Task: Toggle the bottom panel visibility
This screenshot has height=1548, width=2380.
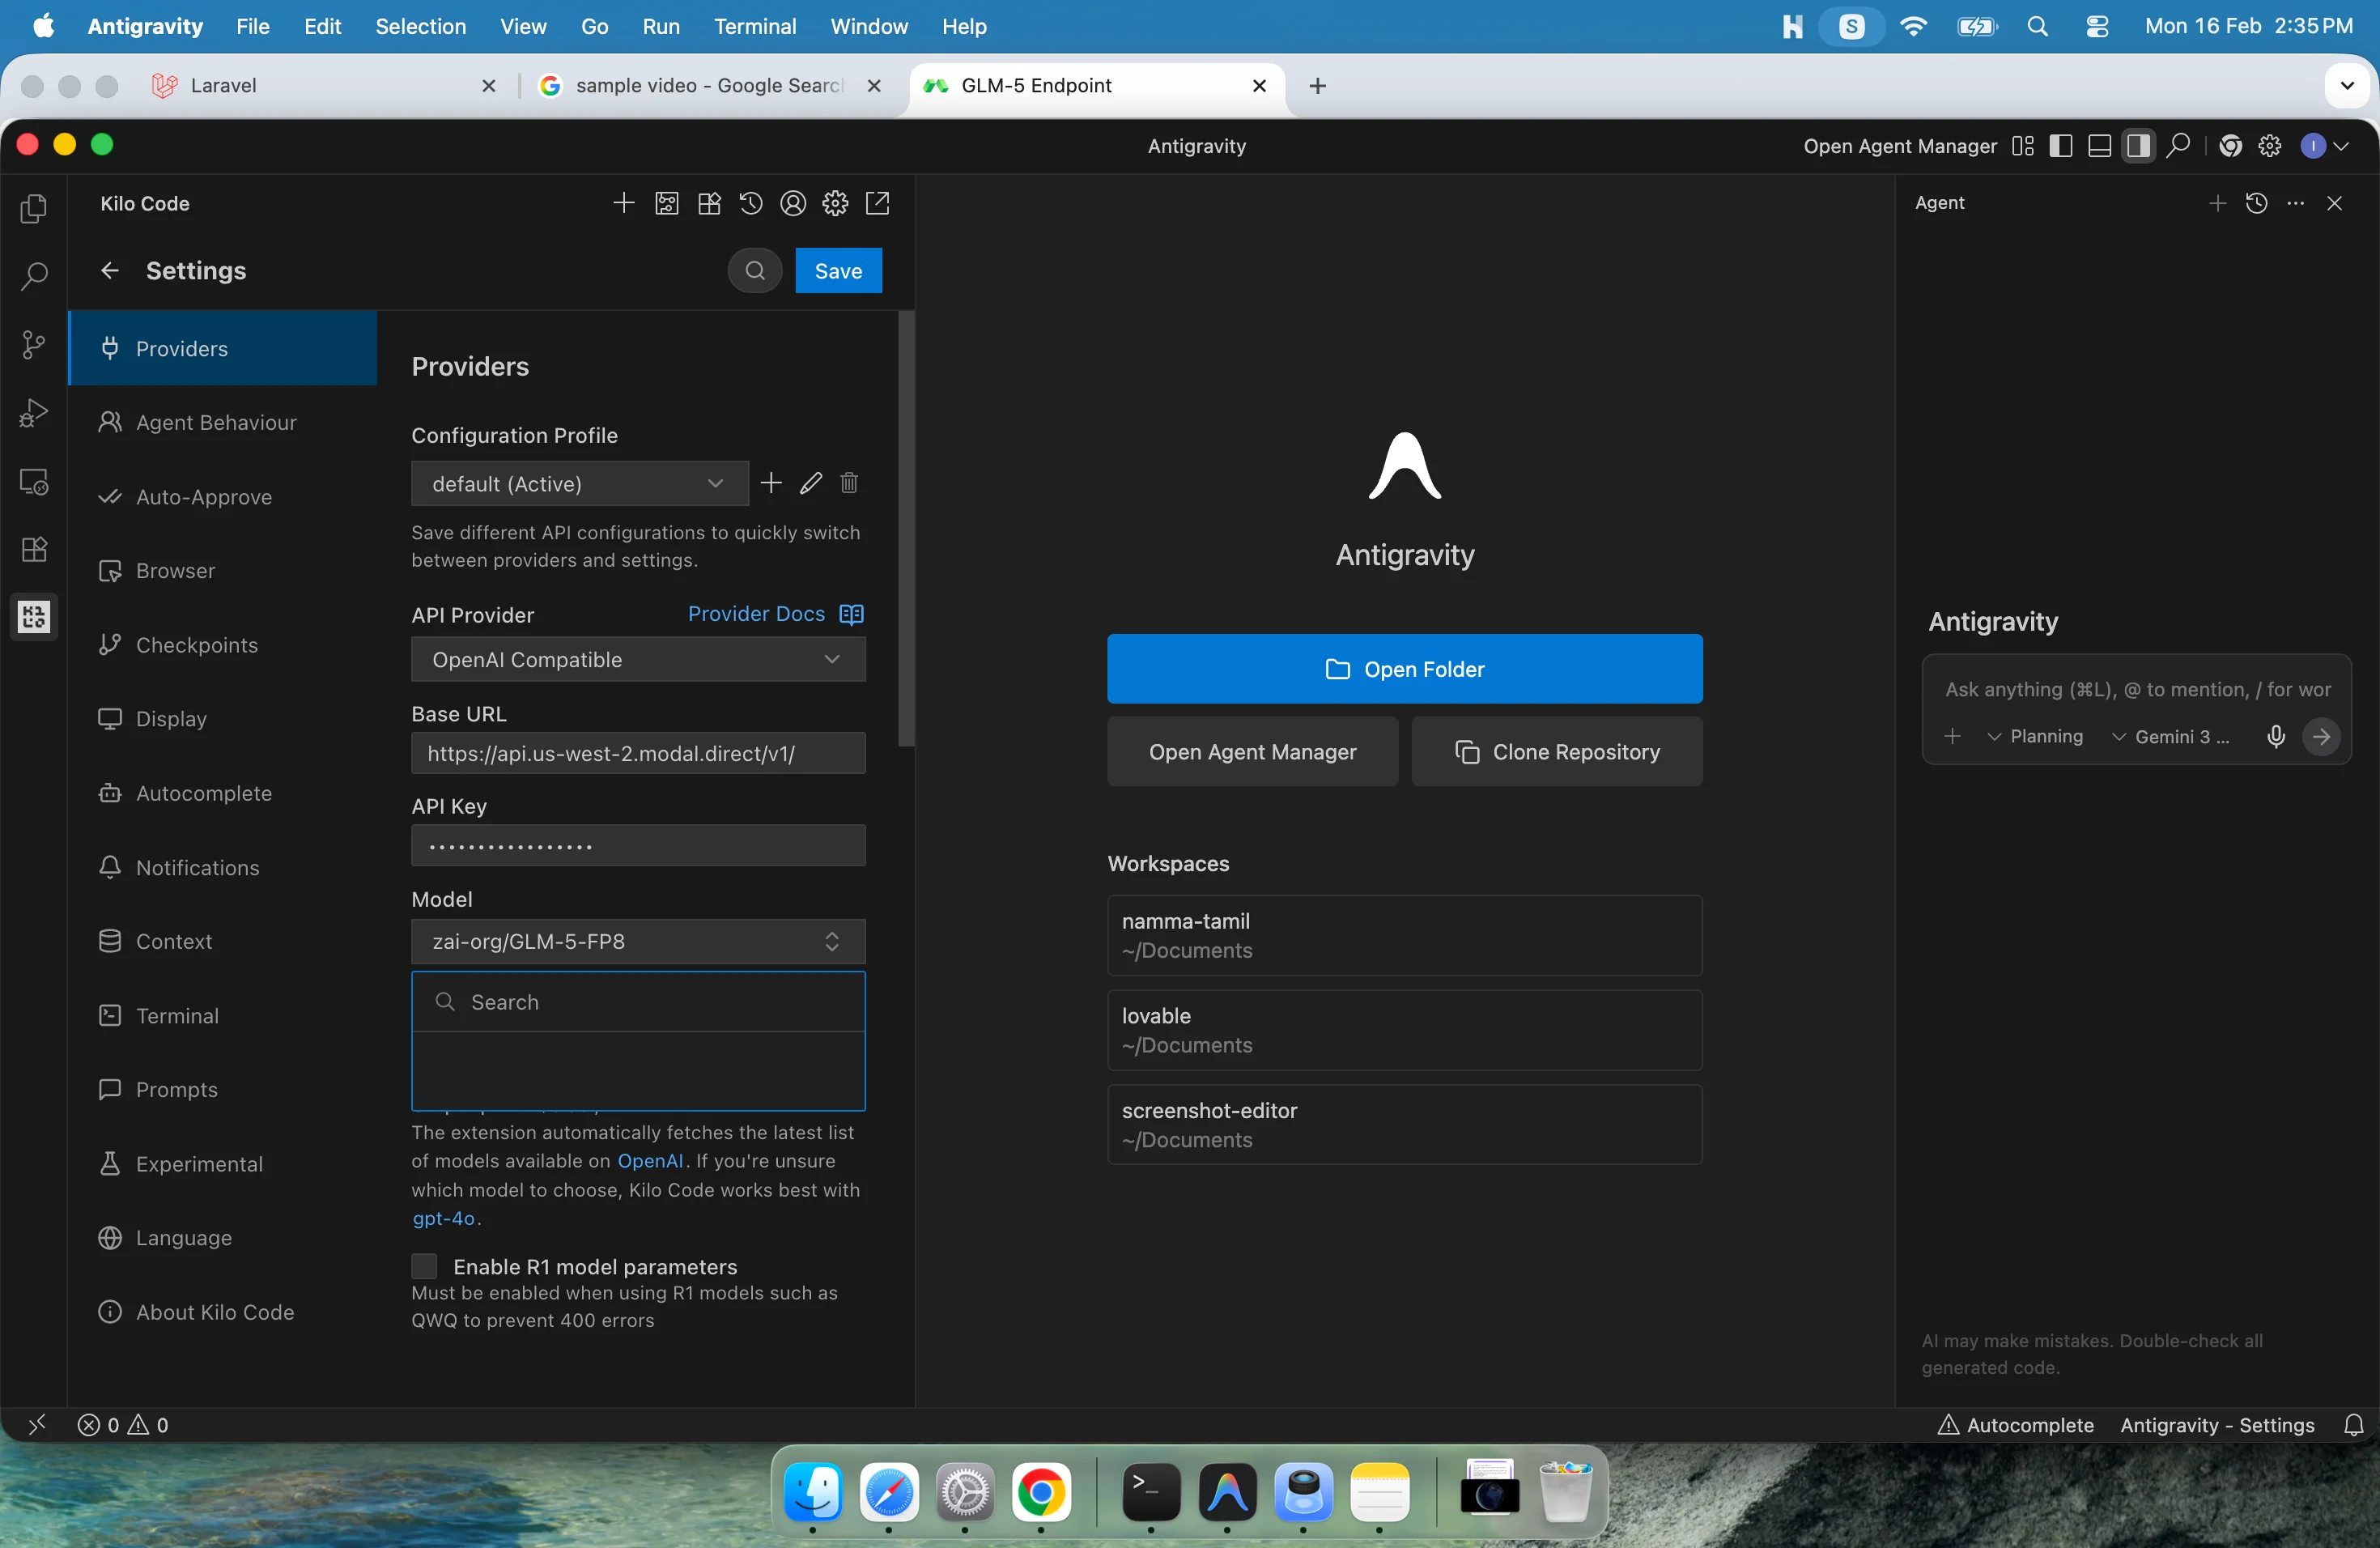Action: 2099,146
